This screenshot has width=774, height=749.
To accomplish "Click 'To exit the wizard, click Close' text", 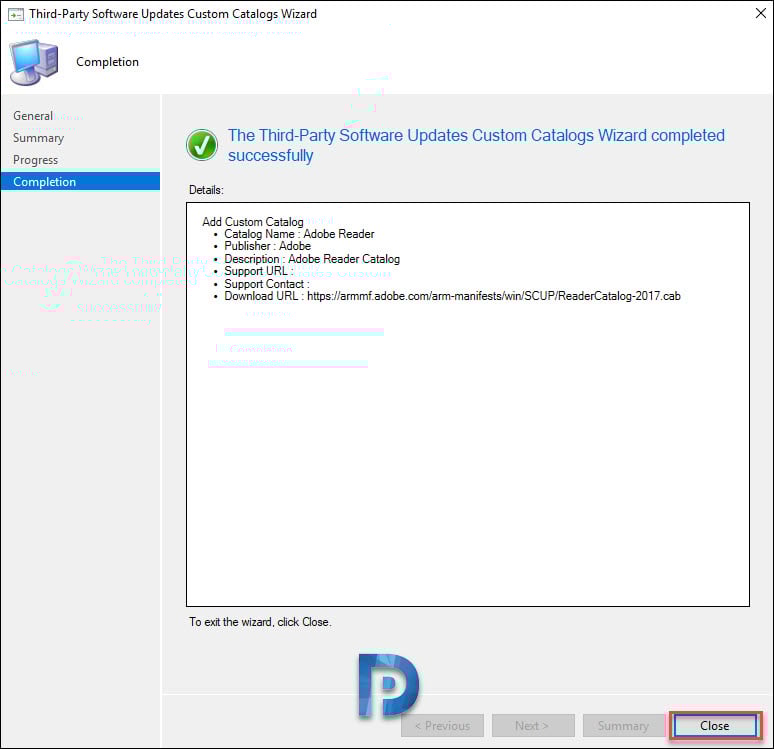I will pos(260,622).
